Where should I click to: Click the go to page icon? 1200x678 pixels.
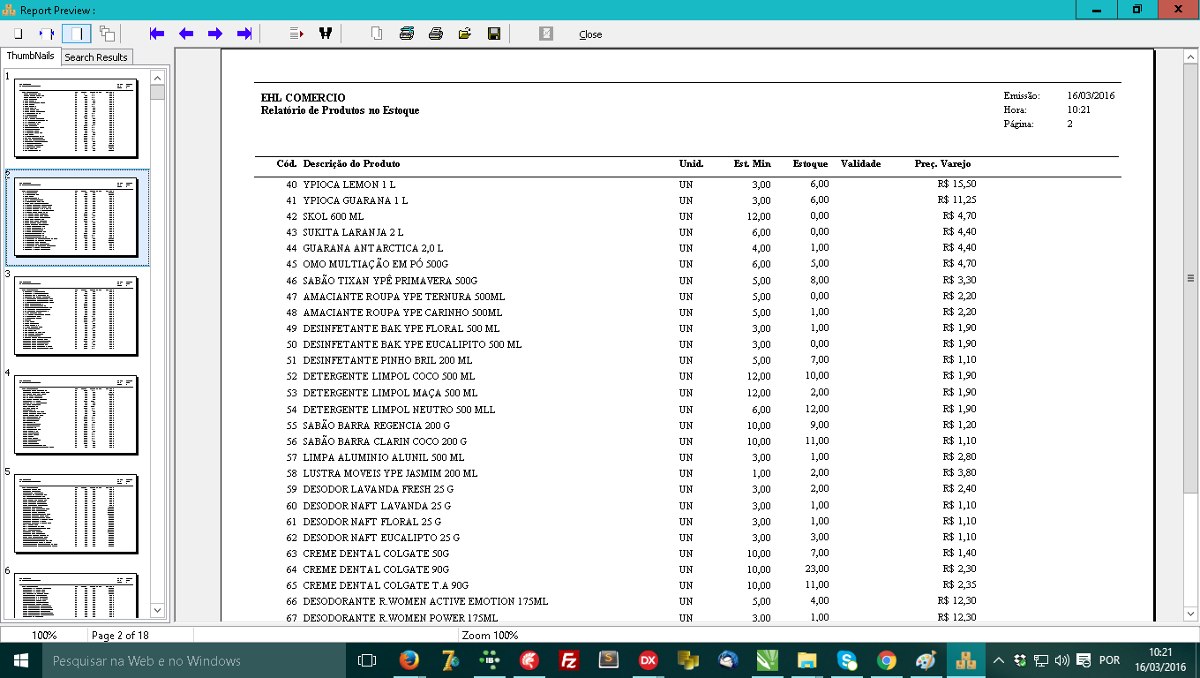(x=296, y=34)
